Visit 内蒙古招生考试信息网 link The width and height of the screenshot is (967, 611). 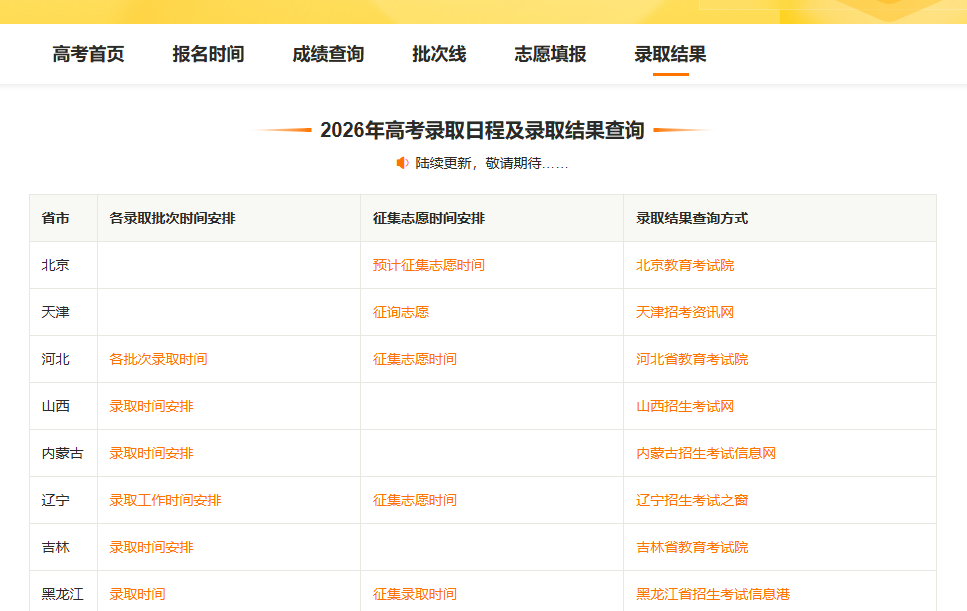(x=706, y=453)
